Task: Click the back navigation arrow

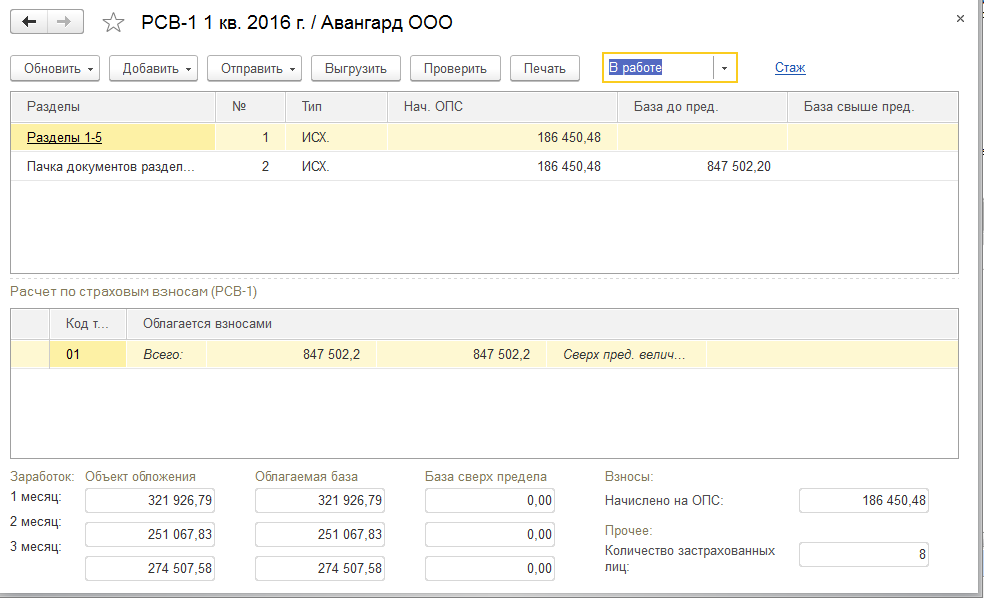Action: point(29,21)
